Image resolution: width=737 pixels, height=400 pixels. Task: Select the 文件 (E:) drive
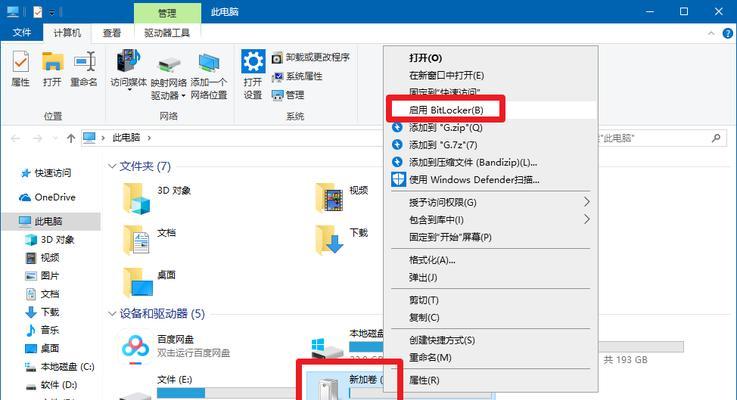point(205,388)
